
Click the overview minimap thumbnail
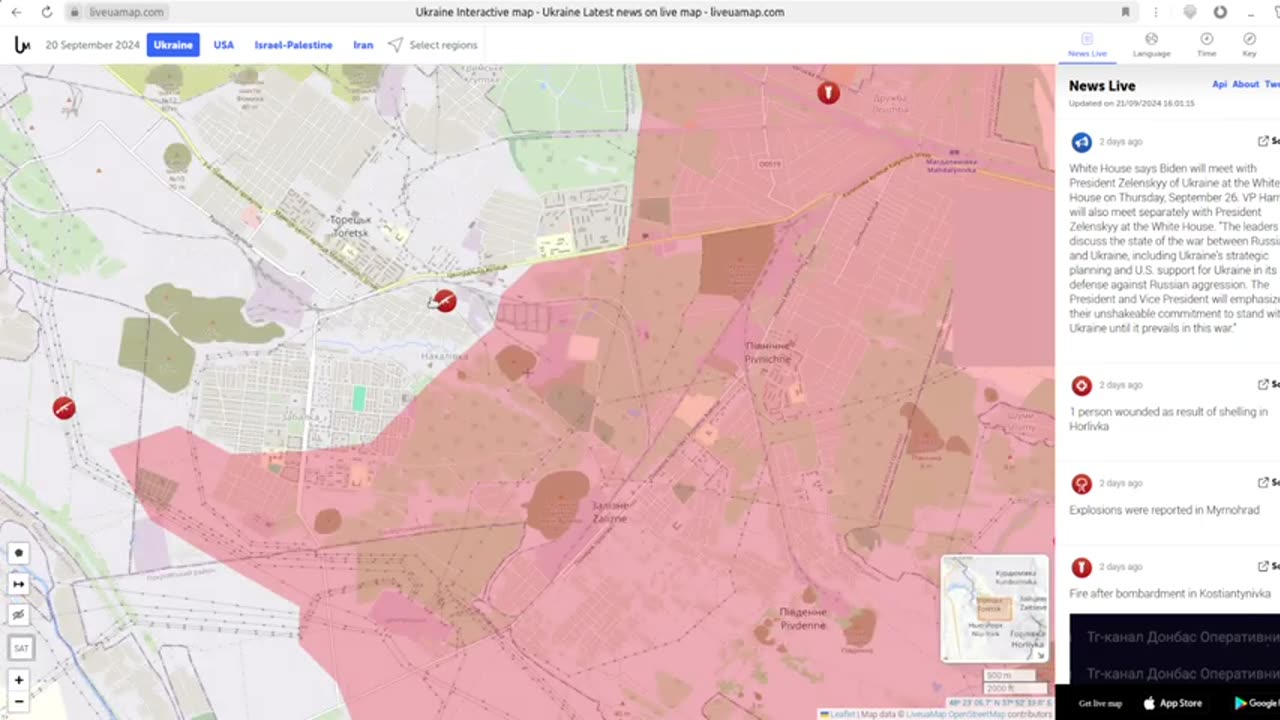tap(994, 608)
